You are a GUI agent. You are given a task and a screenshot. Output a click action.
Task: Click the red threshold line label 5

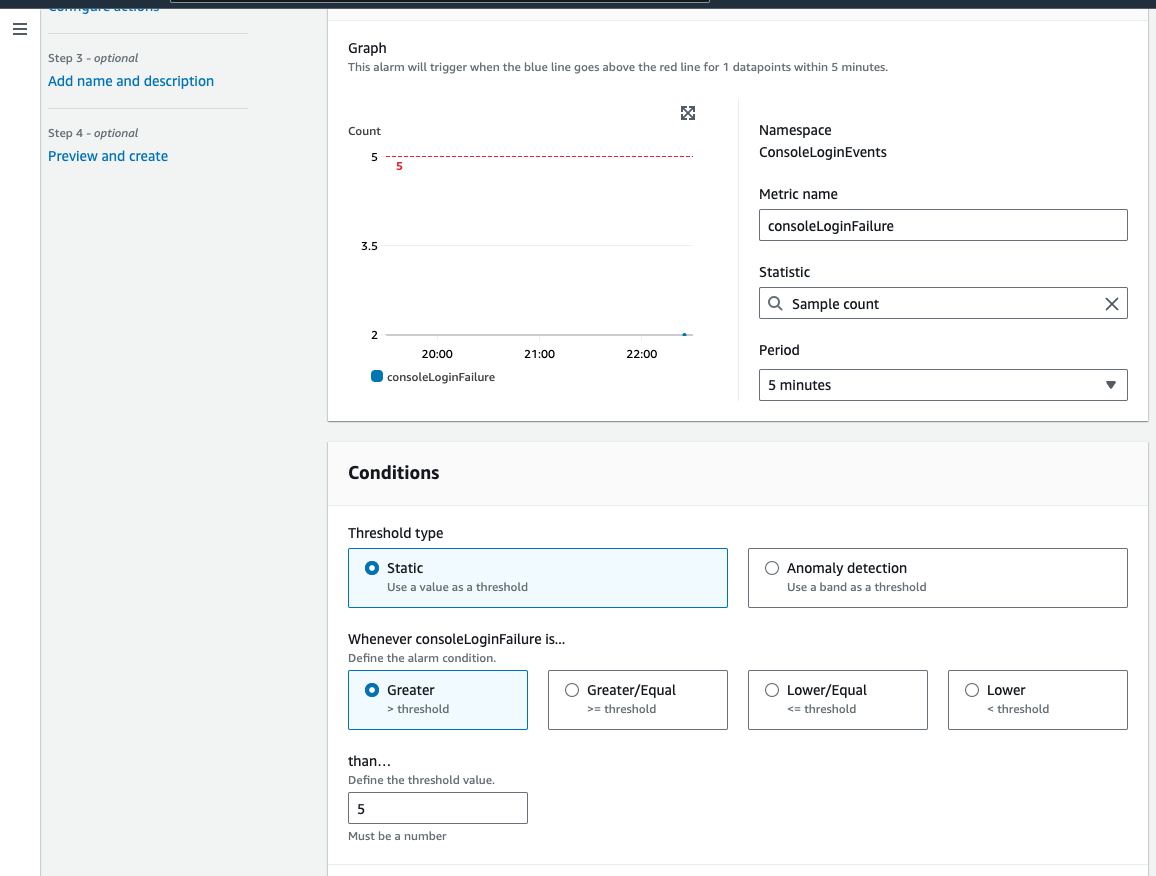click(x=399, y=166)
